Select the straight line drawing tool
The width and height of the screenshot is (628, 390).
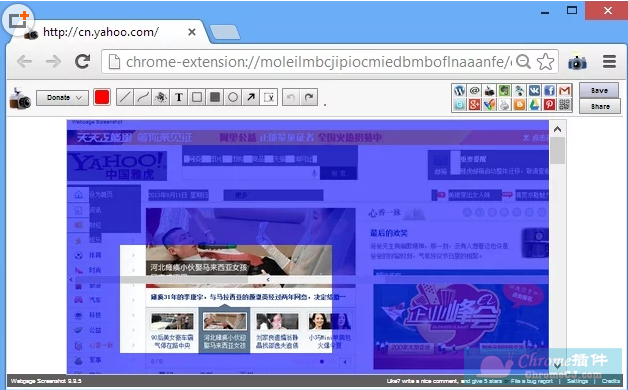point(125,97)
